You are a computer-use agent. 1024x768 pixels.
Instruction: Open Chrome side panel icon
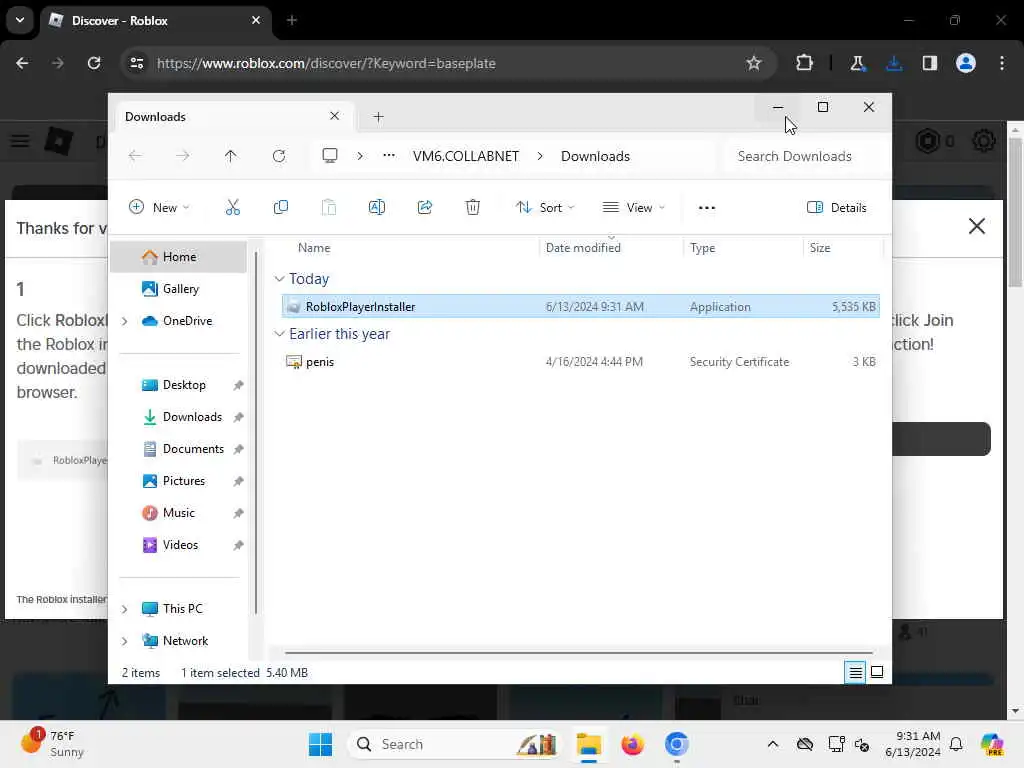[x=929, y=63]
